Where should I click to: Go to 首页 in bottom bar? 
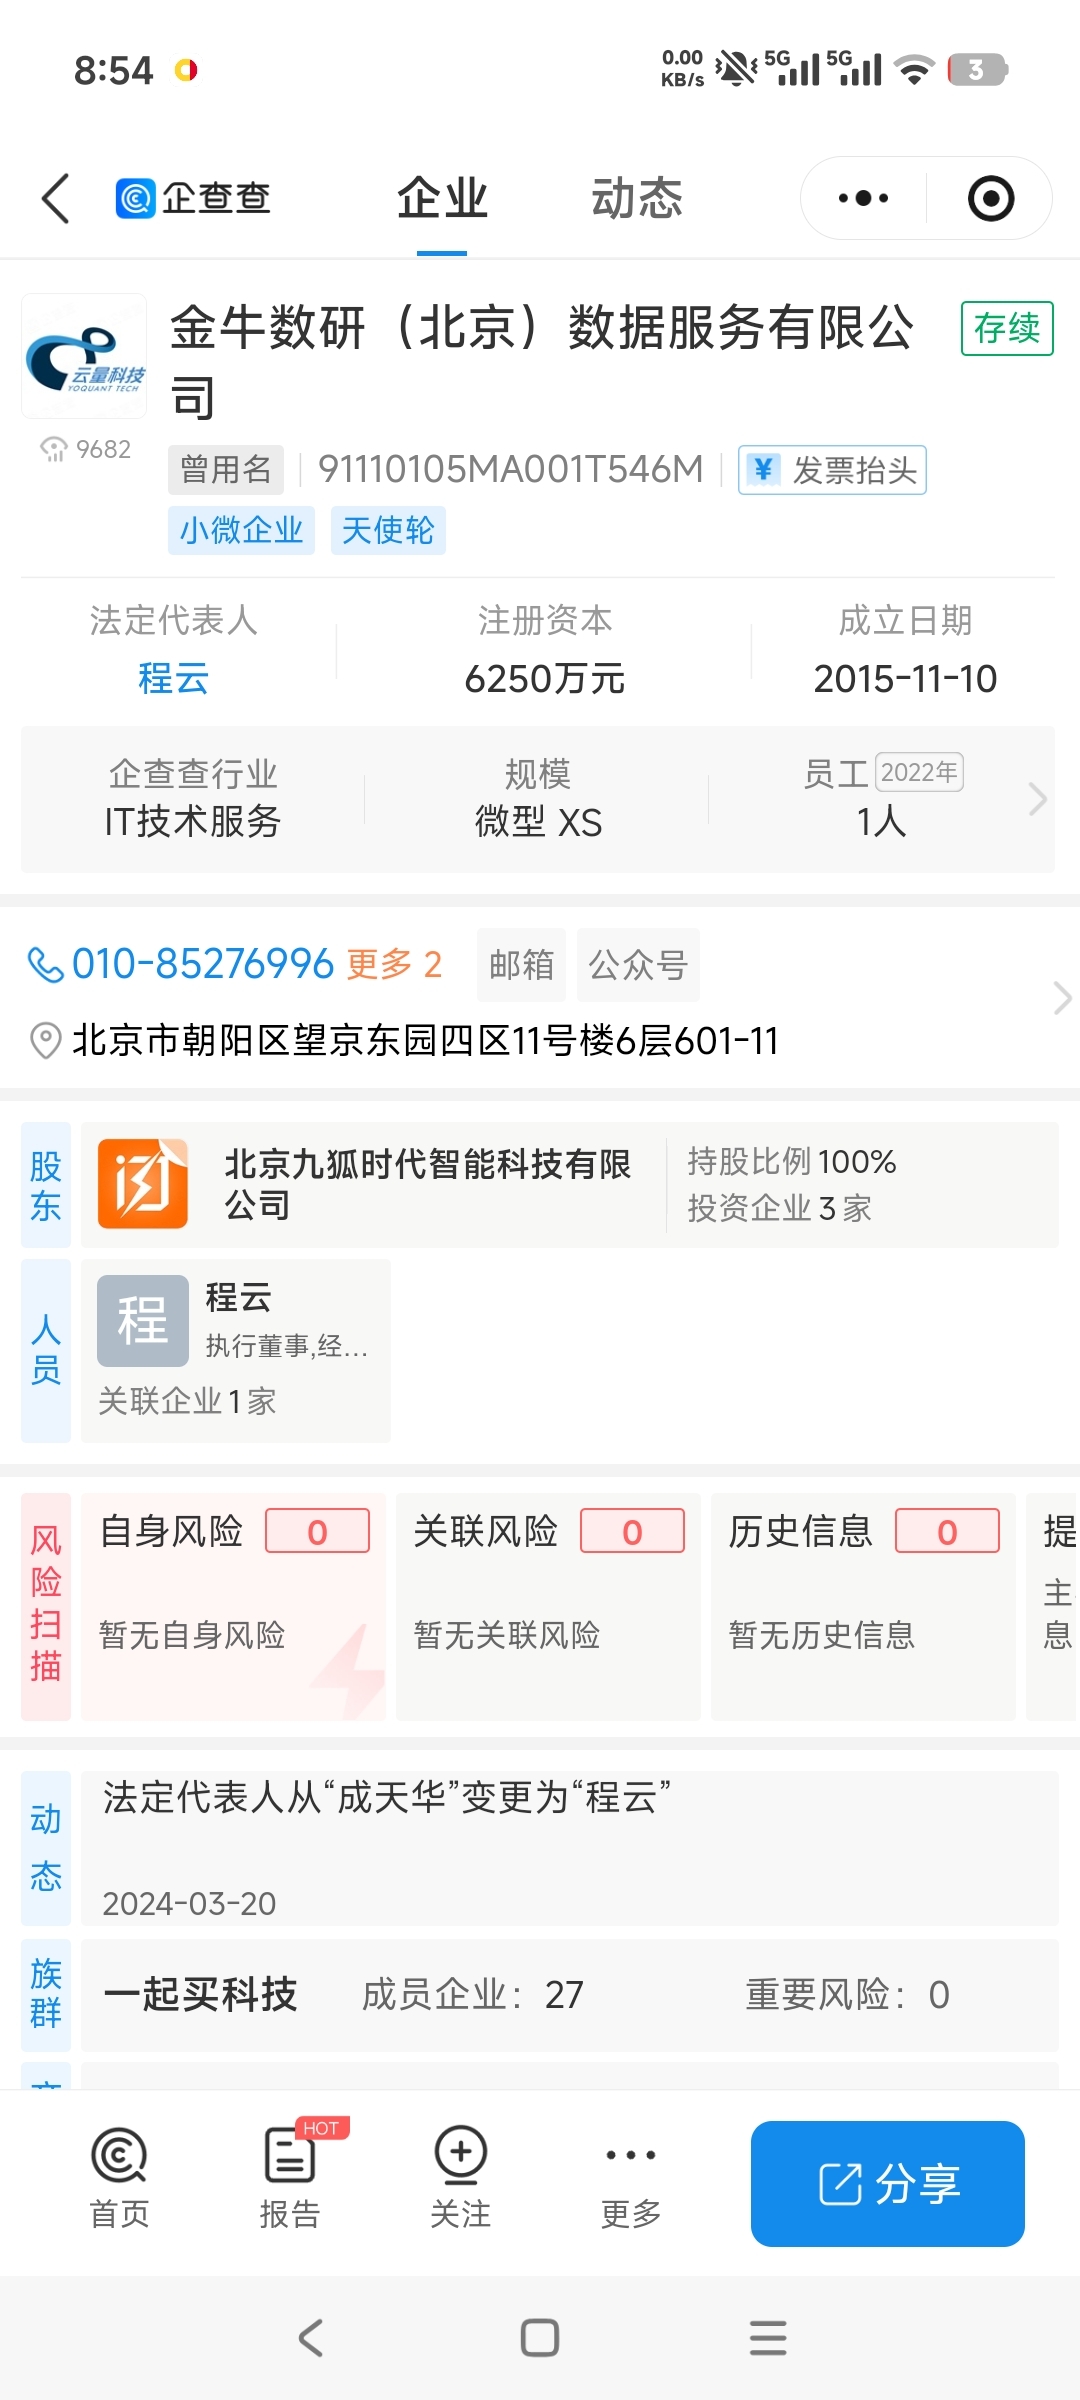pyautogui.click(x=119, y=2178)
